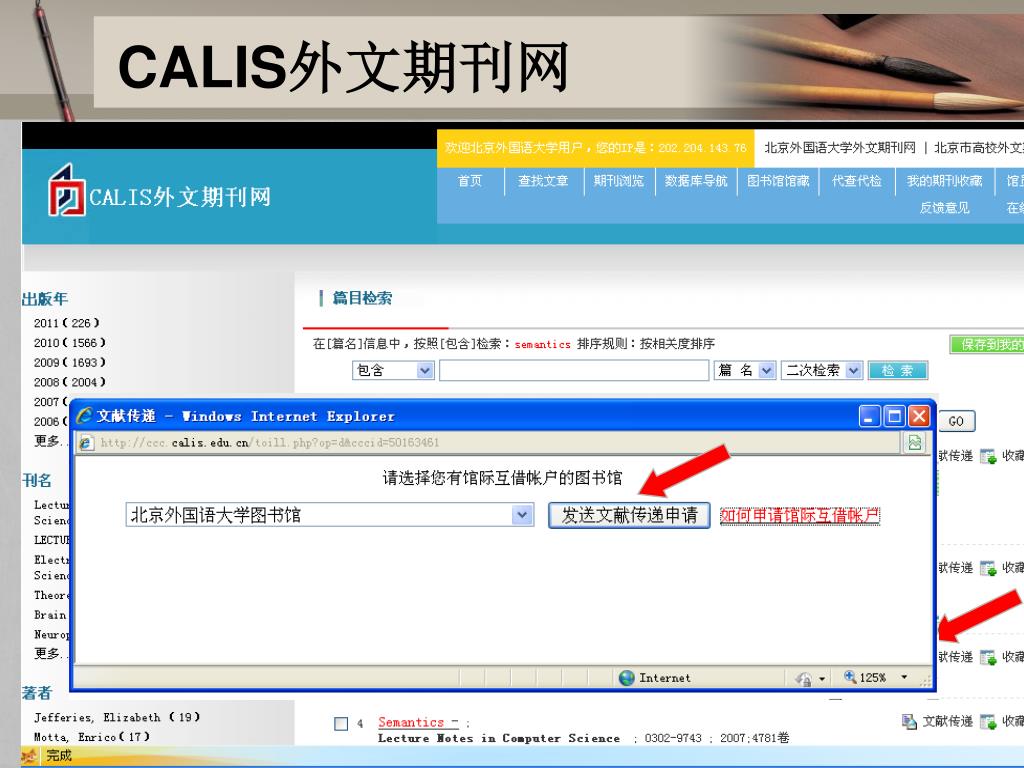Click Lecture Notes in Computer Science journal text

tap(499, 738)
